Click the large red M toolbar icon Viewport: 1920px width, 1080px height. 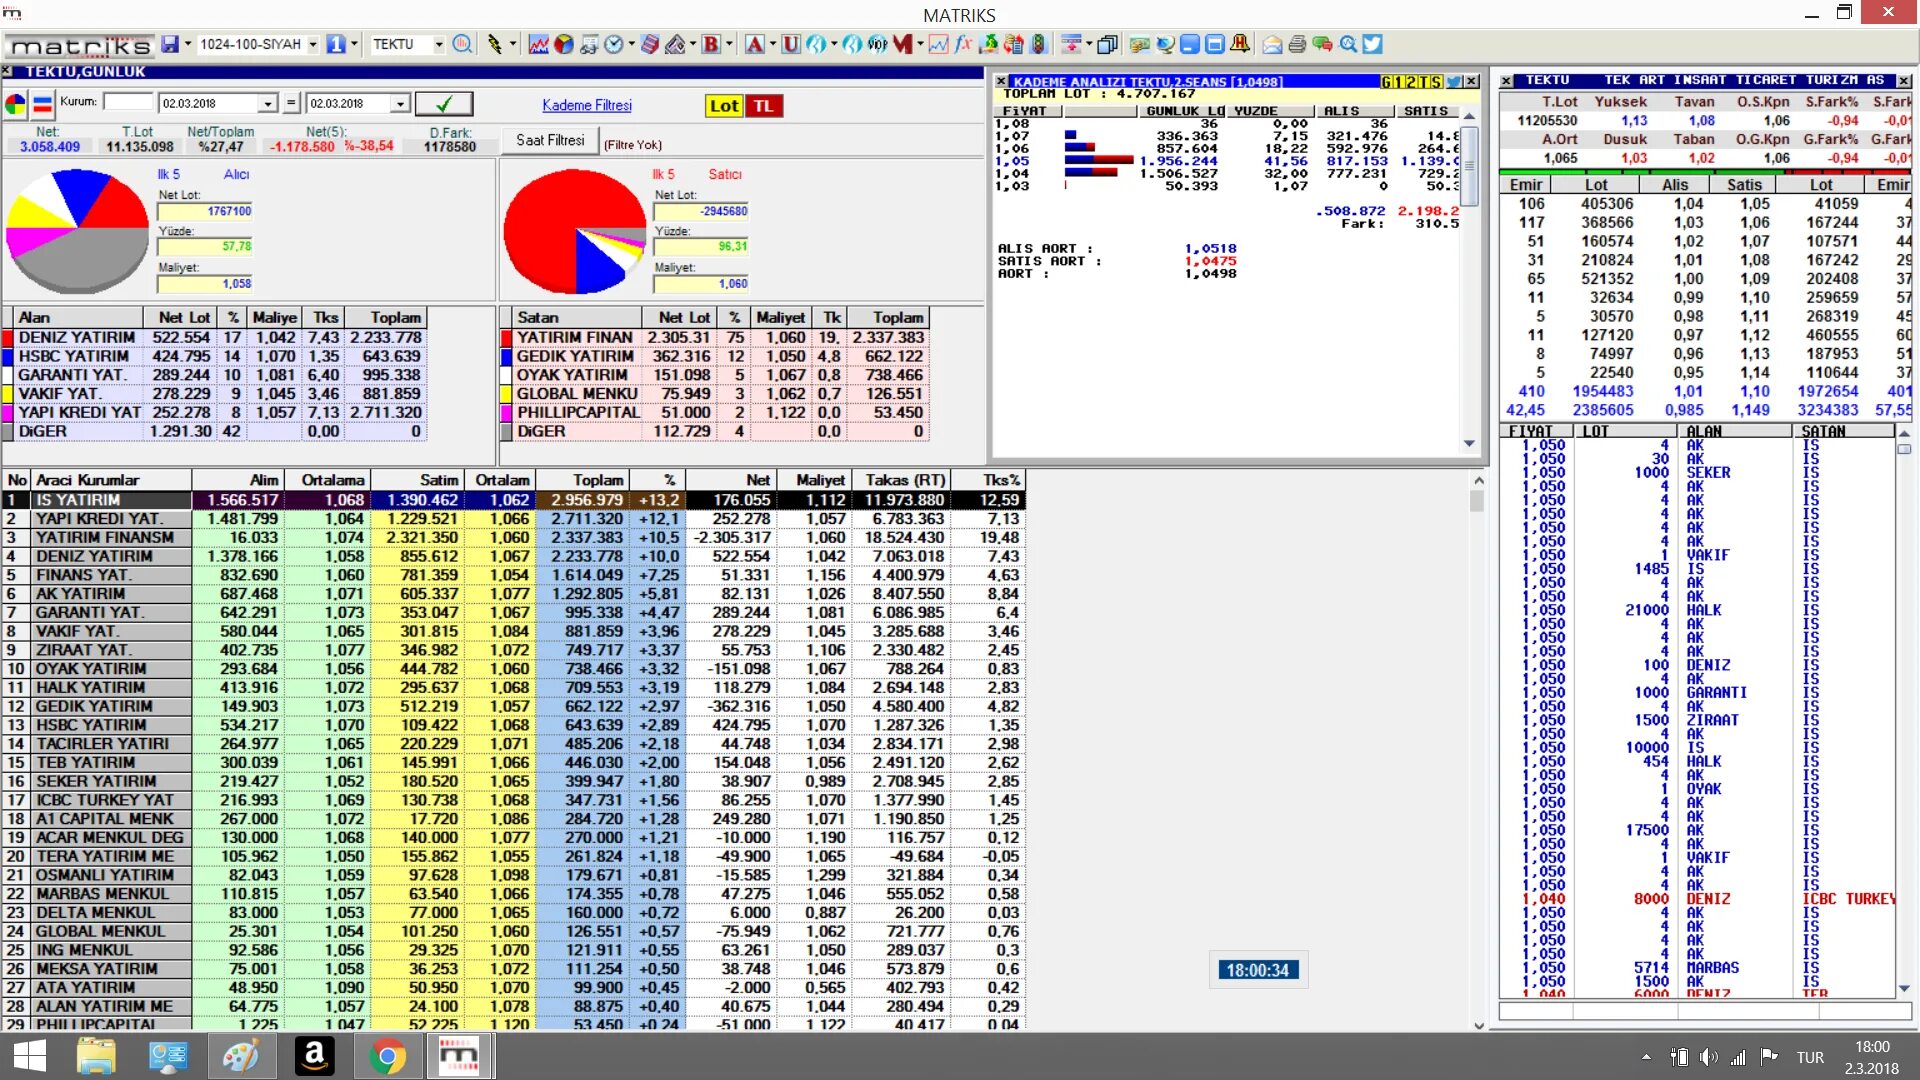click(903, 44)
